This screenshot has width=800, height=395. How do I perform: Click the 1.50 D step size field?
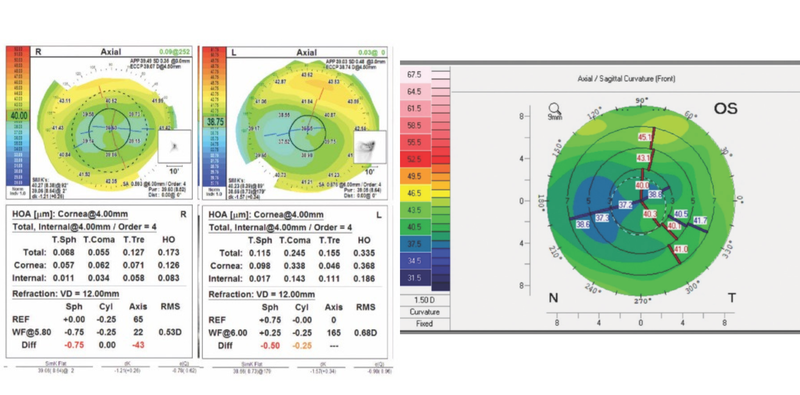(x=425, y=300)
